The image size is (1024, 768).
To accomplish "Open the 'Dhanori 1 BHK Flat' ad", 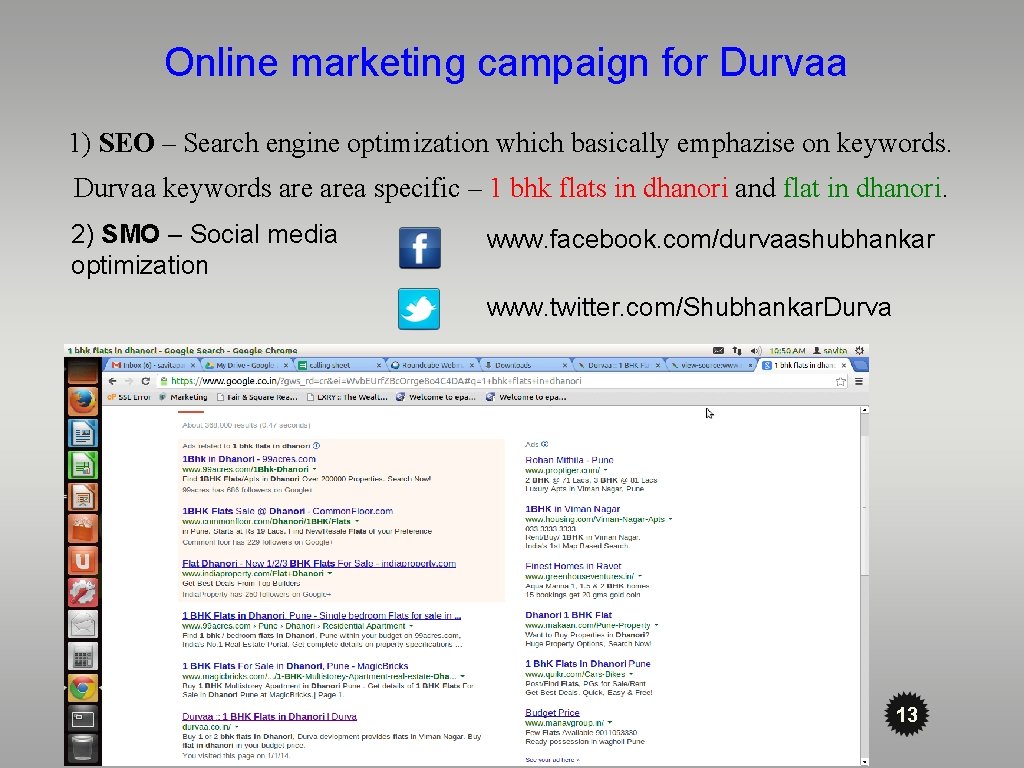I will click(568, 615).
